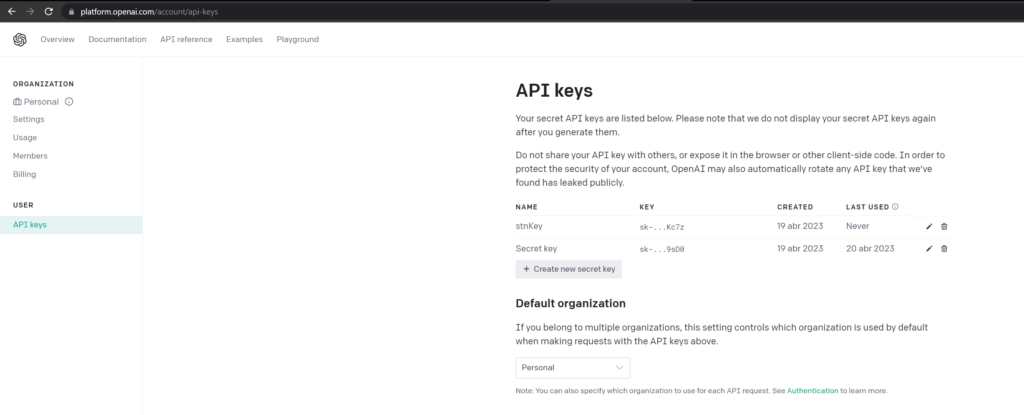The image size is (1024, 415).
Task: Click the Never last used value
Action: pyautogui.click(x=857, y=226)
